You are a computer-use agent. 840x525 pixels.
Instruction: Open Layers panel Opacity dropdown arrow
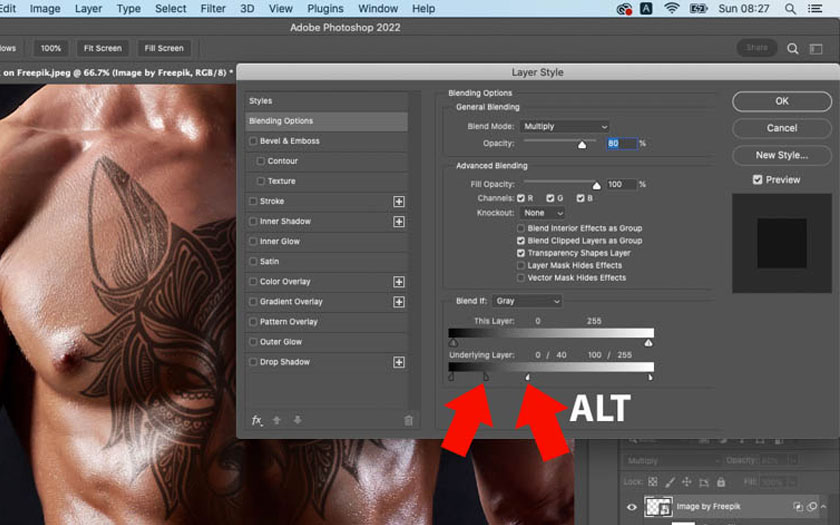[793, 461]
